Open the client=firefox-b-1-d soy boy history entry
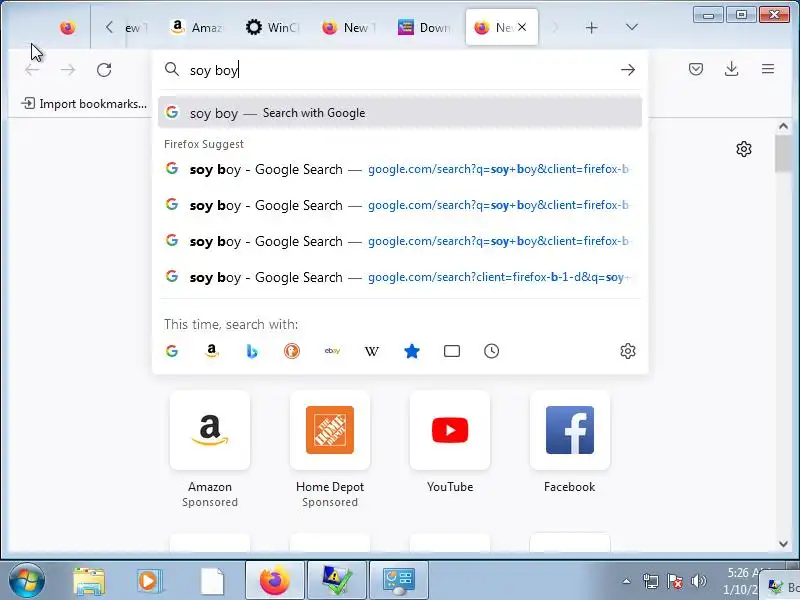 click(400, 277)
